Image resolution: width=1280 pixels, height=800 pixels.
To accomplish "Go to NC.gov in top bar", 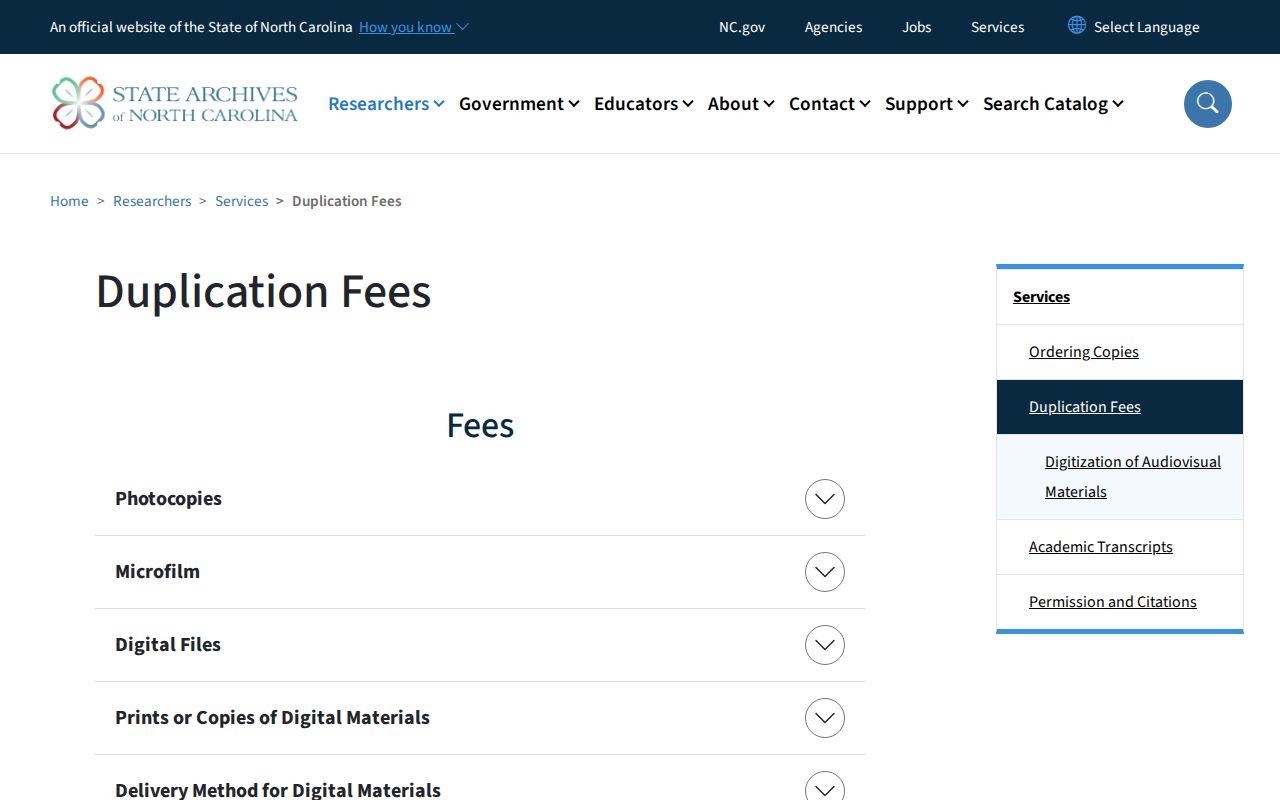I will click(742, 27).
